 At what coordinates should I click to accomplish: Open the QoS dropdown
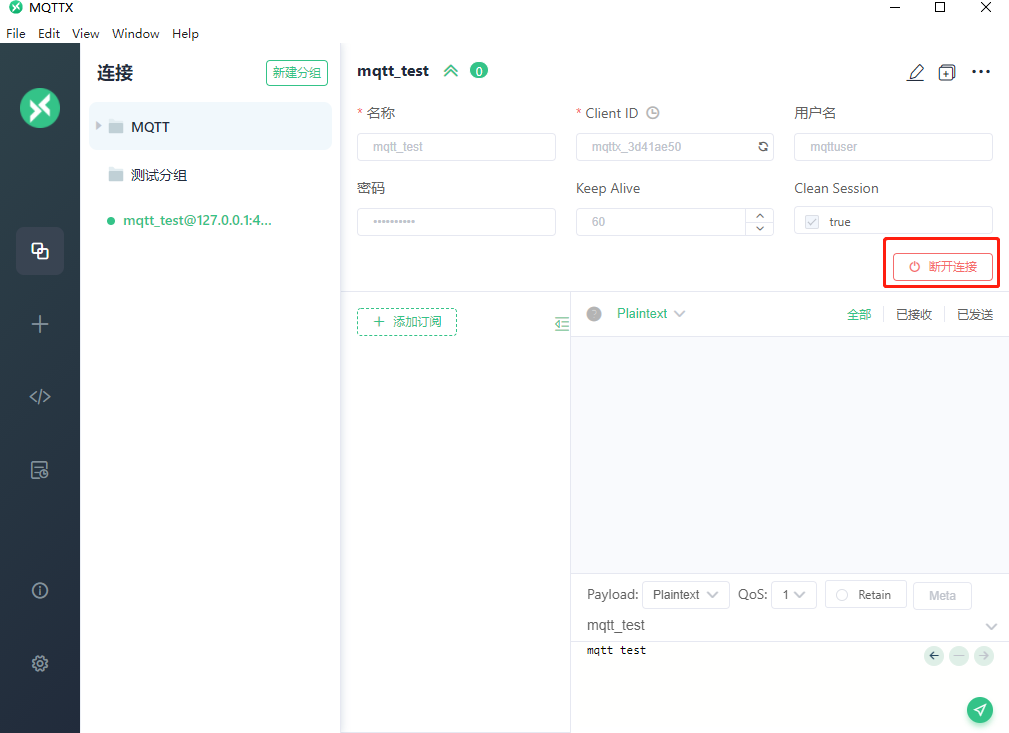pos(794,595)
